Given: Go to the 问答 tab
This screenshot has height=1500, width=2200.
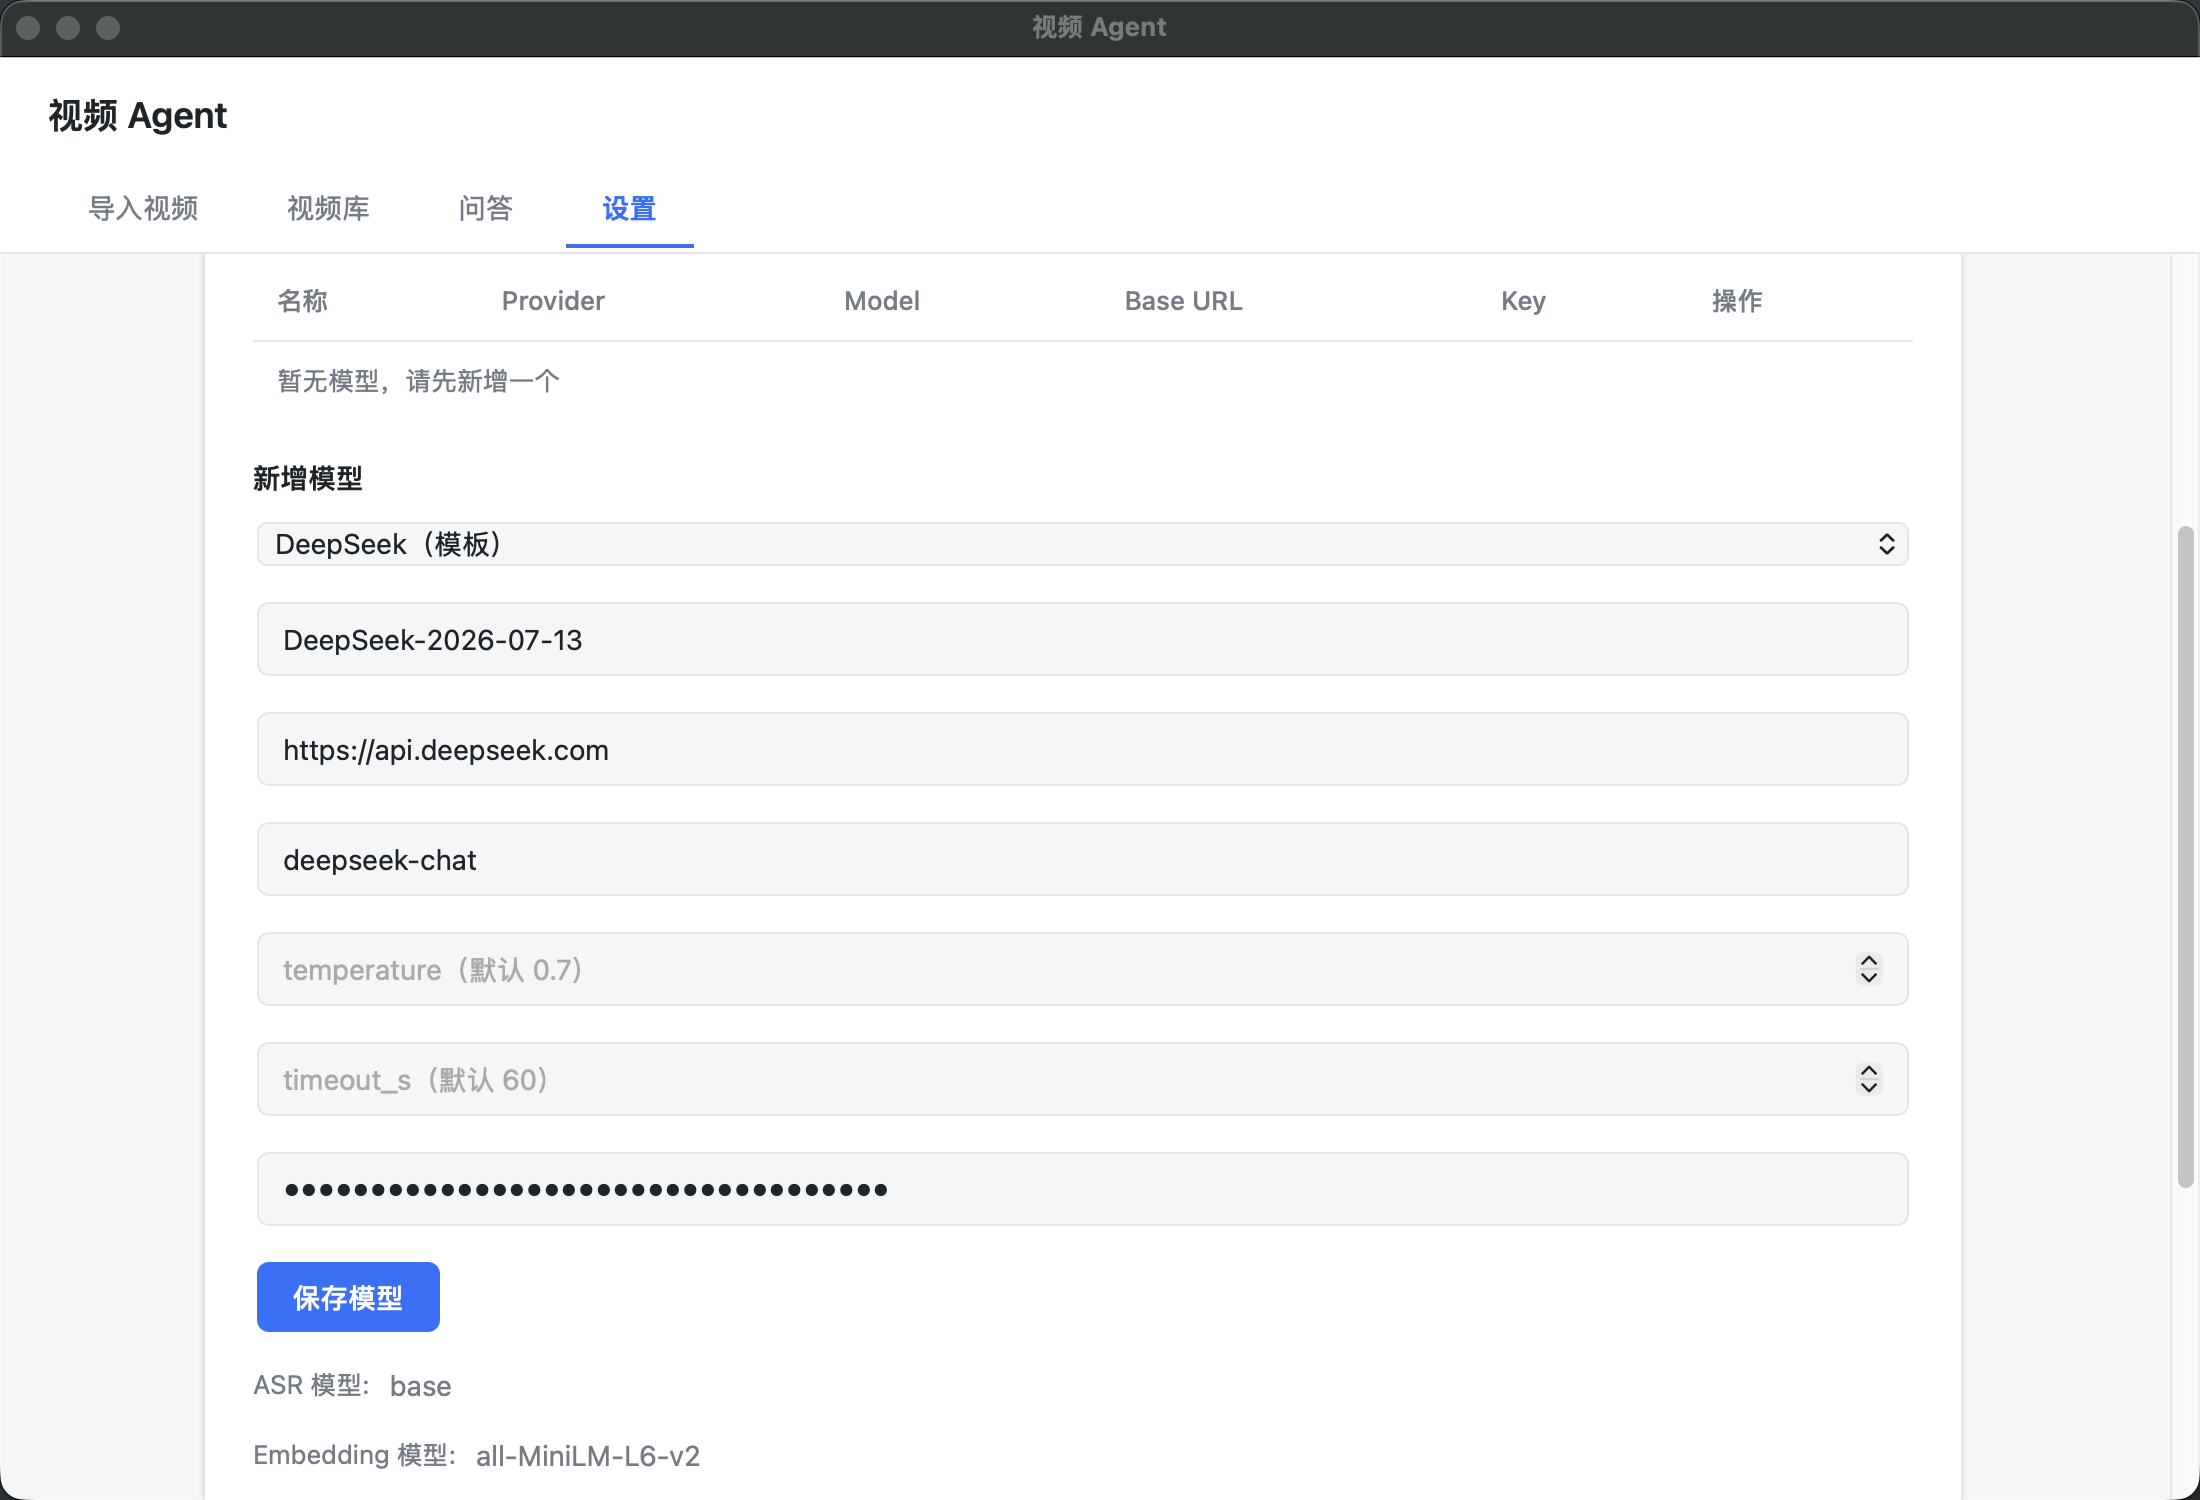Looking at the screenshot, I should 486,208.
